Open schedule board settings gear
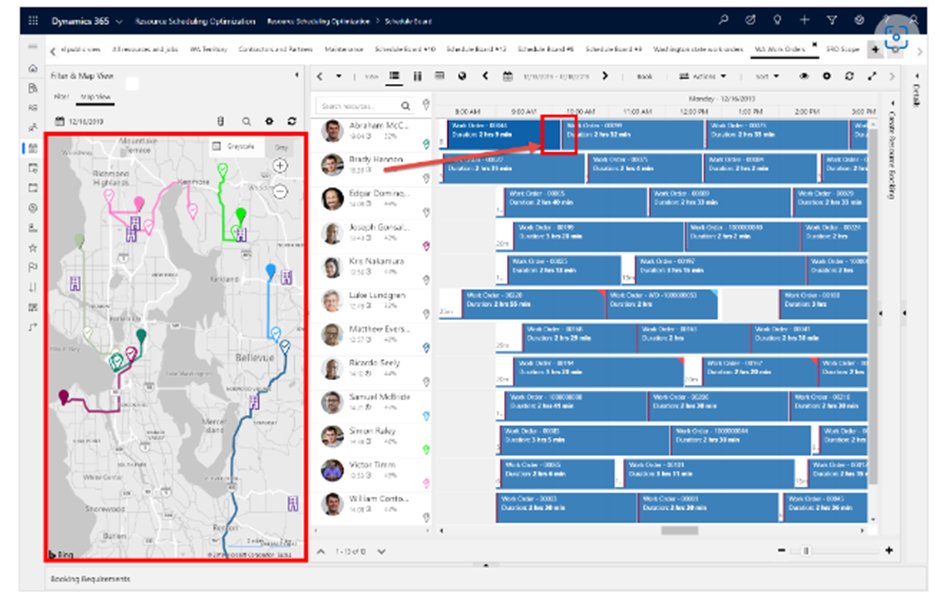 [827, 76]
